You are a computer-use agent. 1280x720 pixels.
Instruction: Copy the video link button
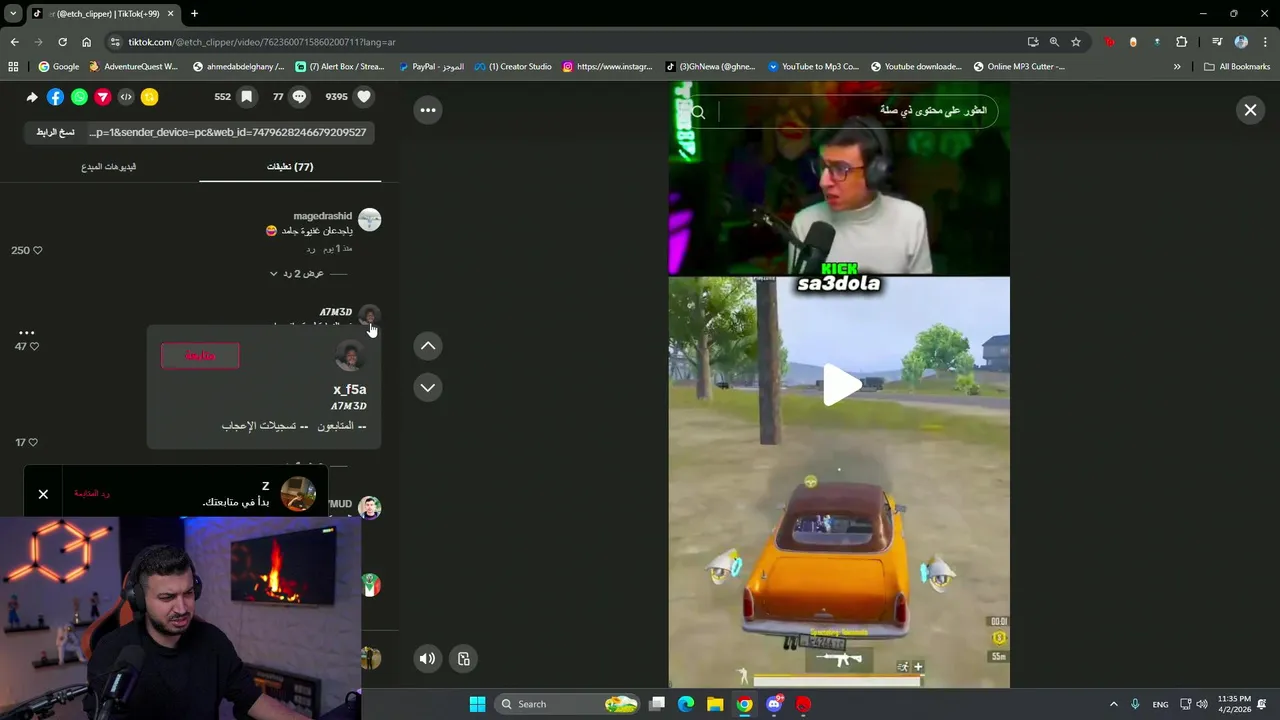click(x=56, y=132)
